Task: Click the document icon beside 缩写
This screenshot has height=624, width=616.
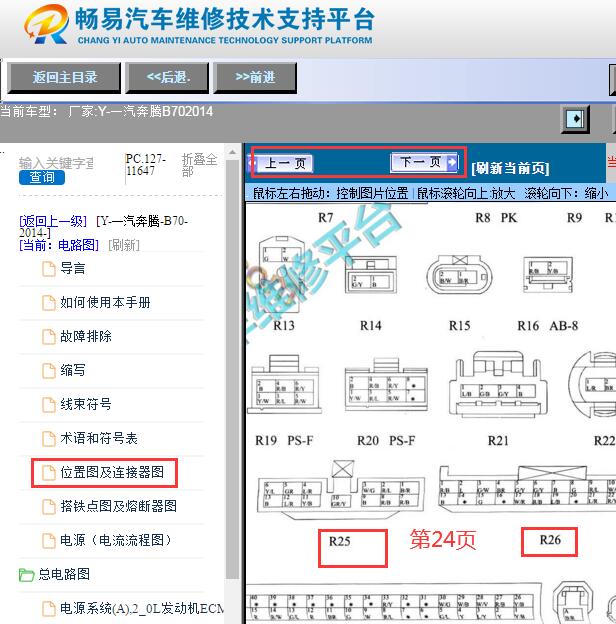Action: tap(49, 370)
